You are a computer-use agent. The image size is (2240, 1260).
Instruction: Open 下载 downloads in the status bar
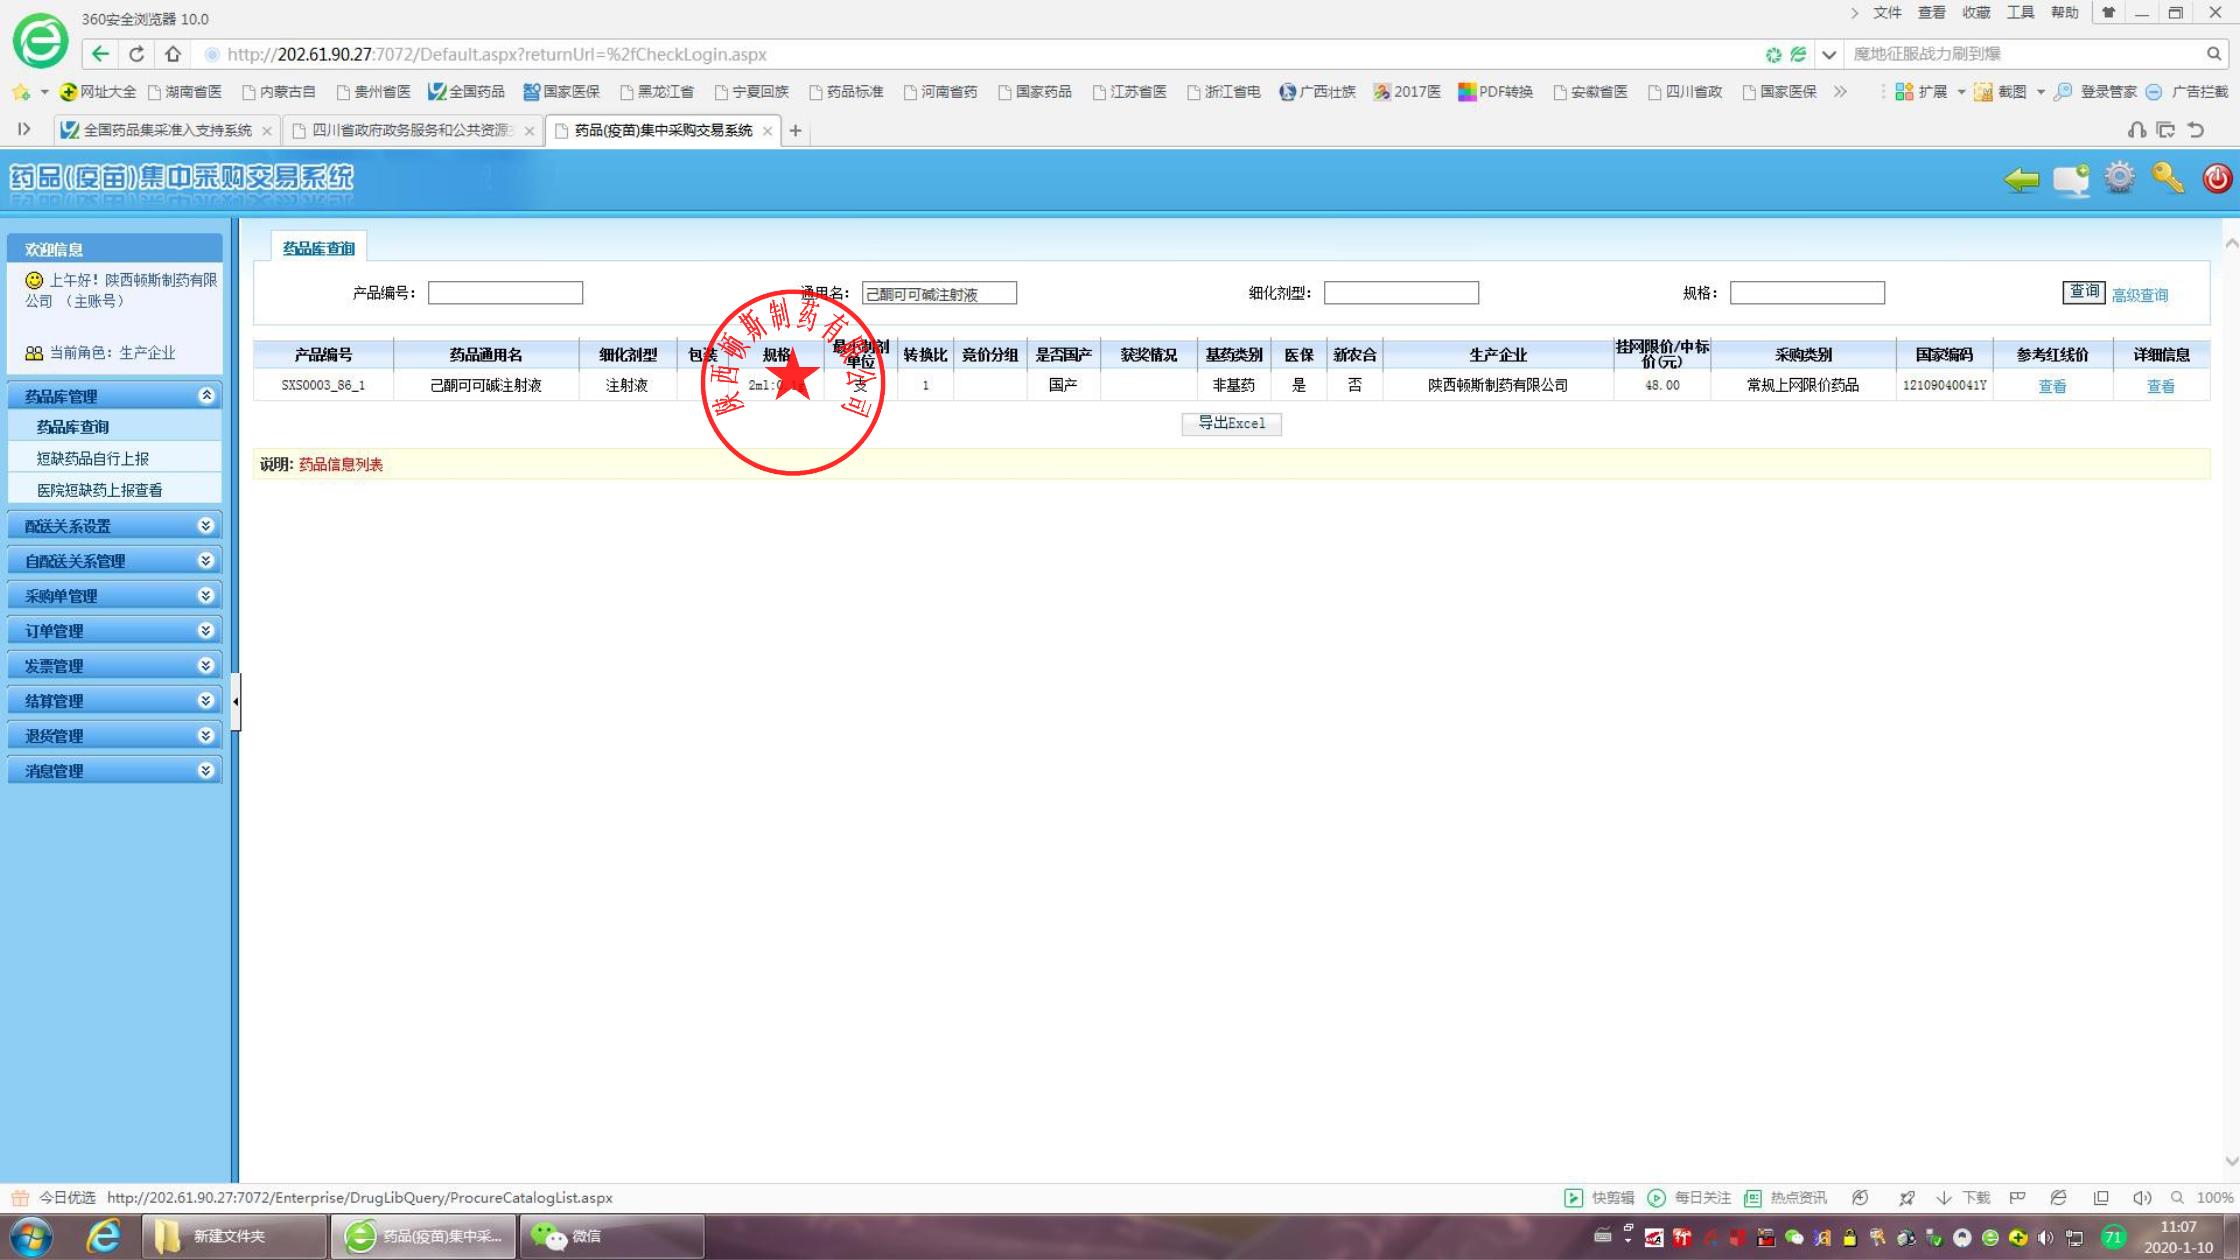pyautogui.click(x=1963, y=1198)
